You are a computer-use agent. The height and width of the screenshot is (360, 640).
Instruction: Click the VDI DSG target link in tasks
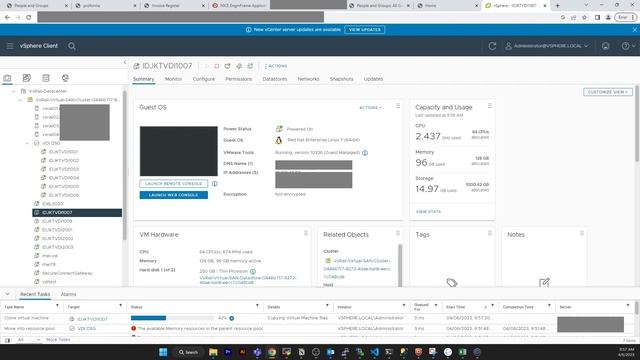coord(87,329)
